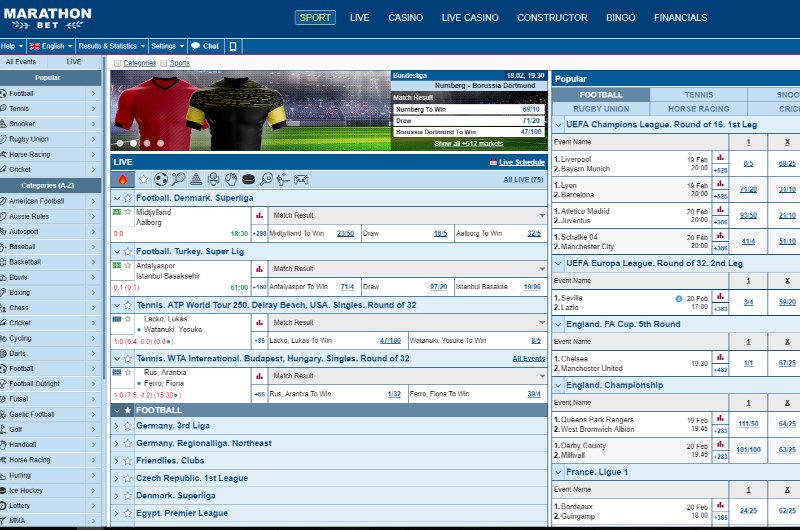Click the Marathon Bet logo

tap(47, 18)
